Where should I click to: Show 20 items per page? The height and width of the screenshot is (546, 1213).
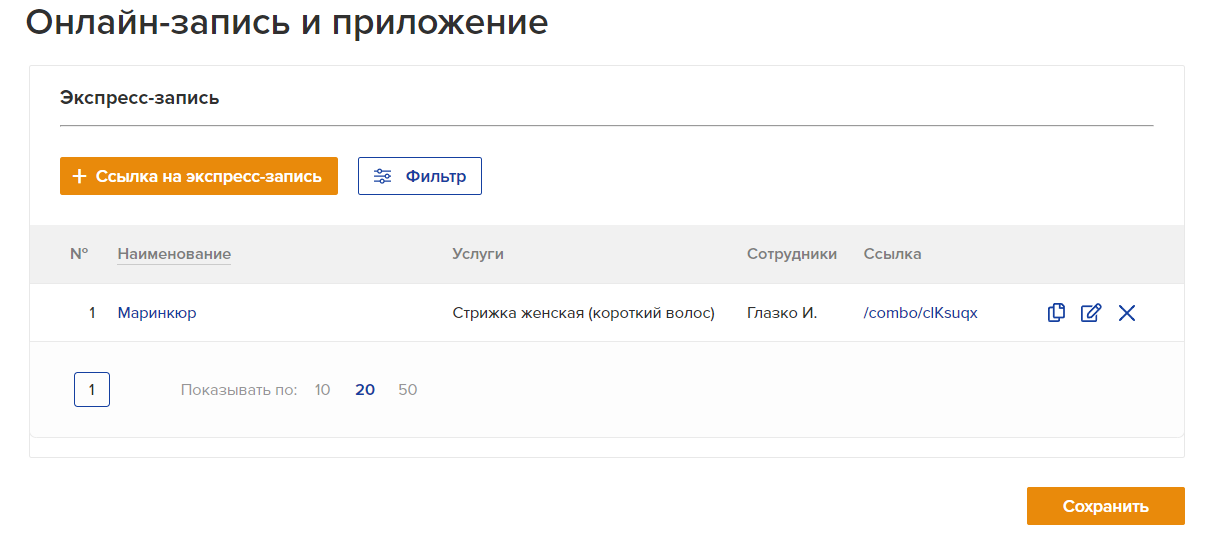[365, 390]
